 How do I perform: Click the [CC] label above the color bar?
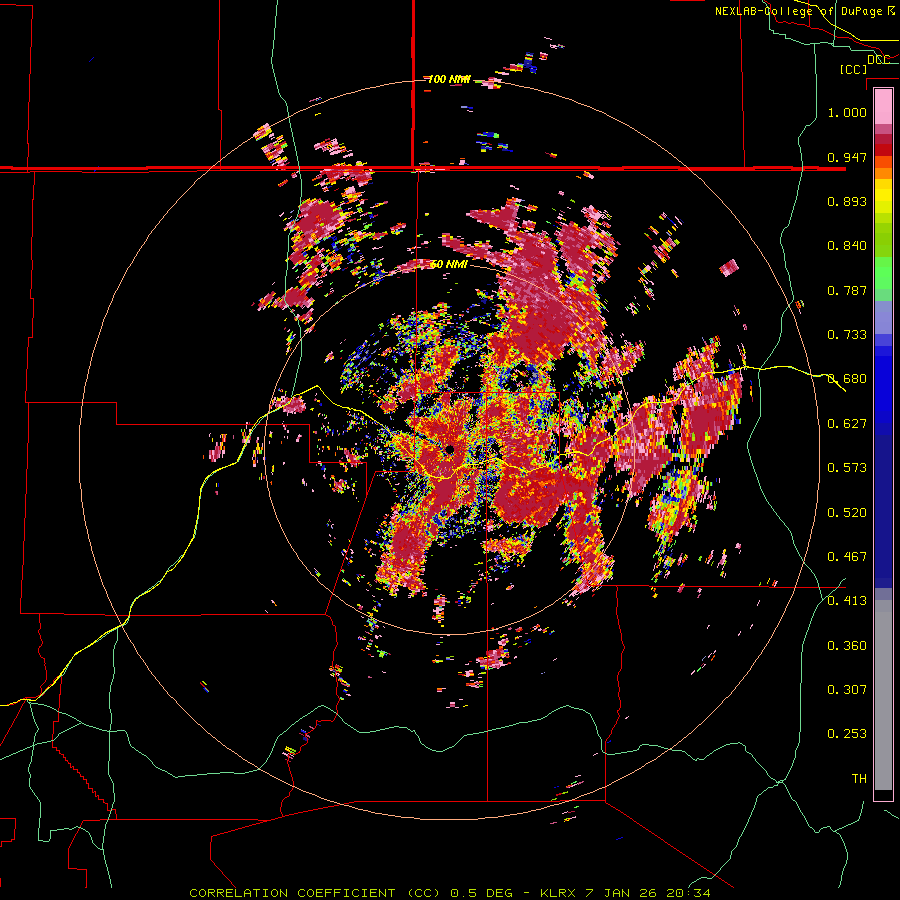pyautogui.click(x=853, y=69)
